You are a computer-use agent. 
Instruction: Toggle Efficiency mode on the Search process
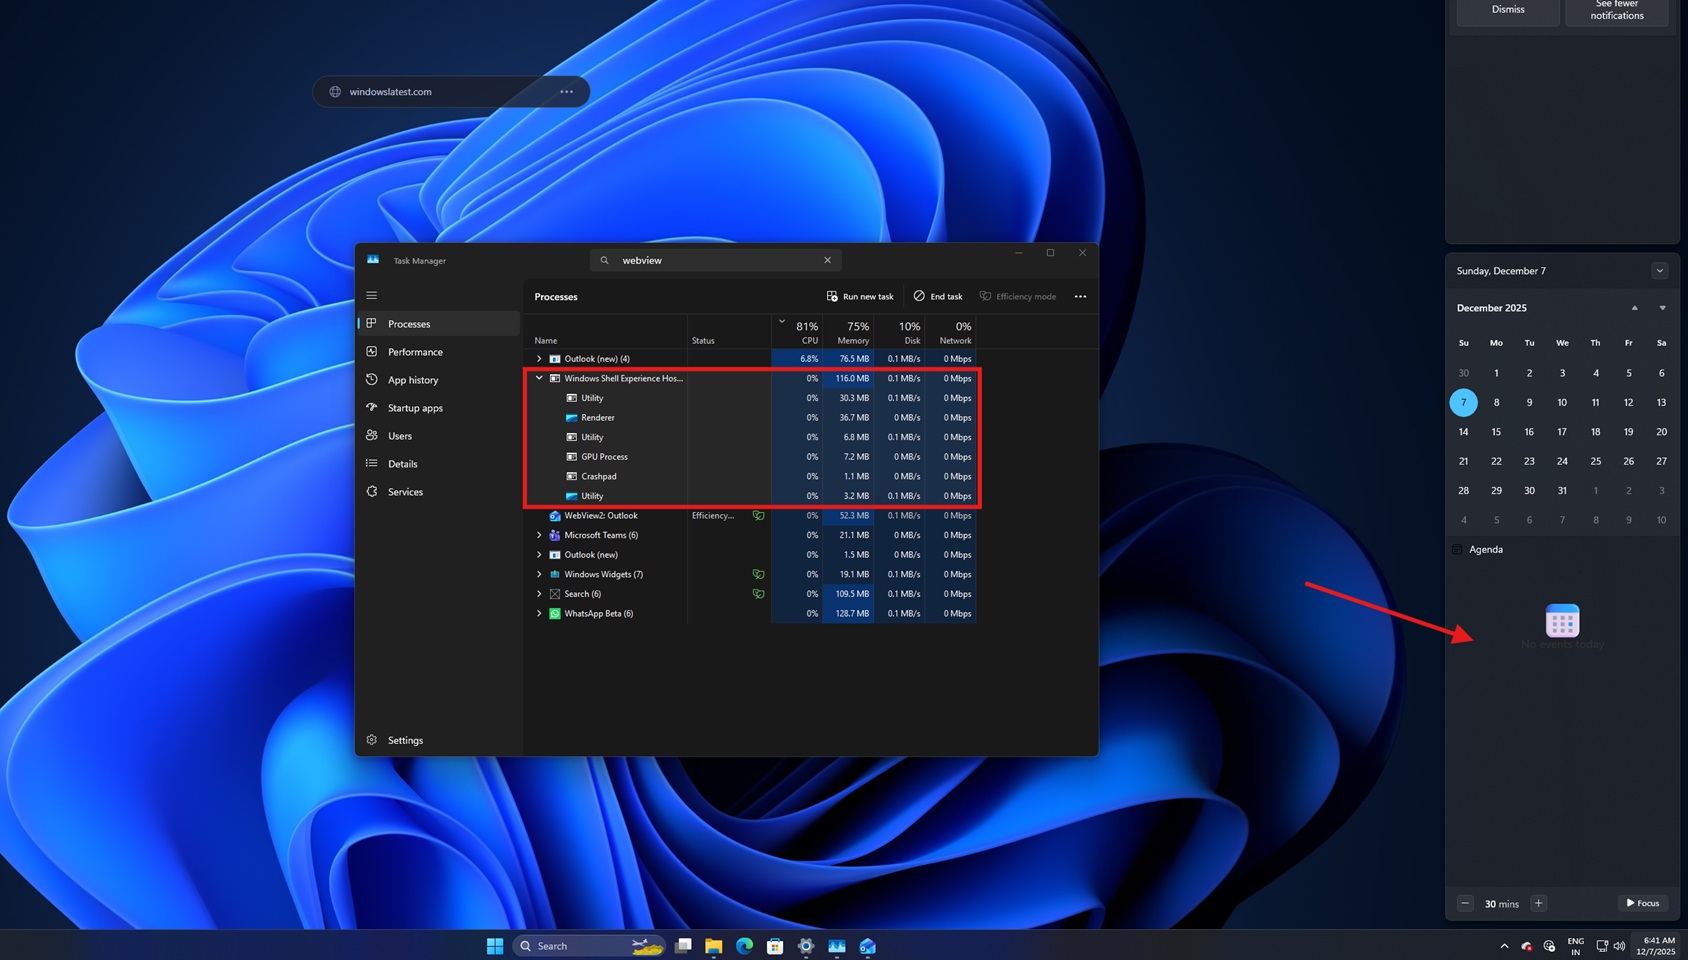(x=758, y=593)
